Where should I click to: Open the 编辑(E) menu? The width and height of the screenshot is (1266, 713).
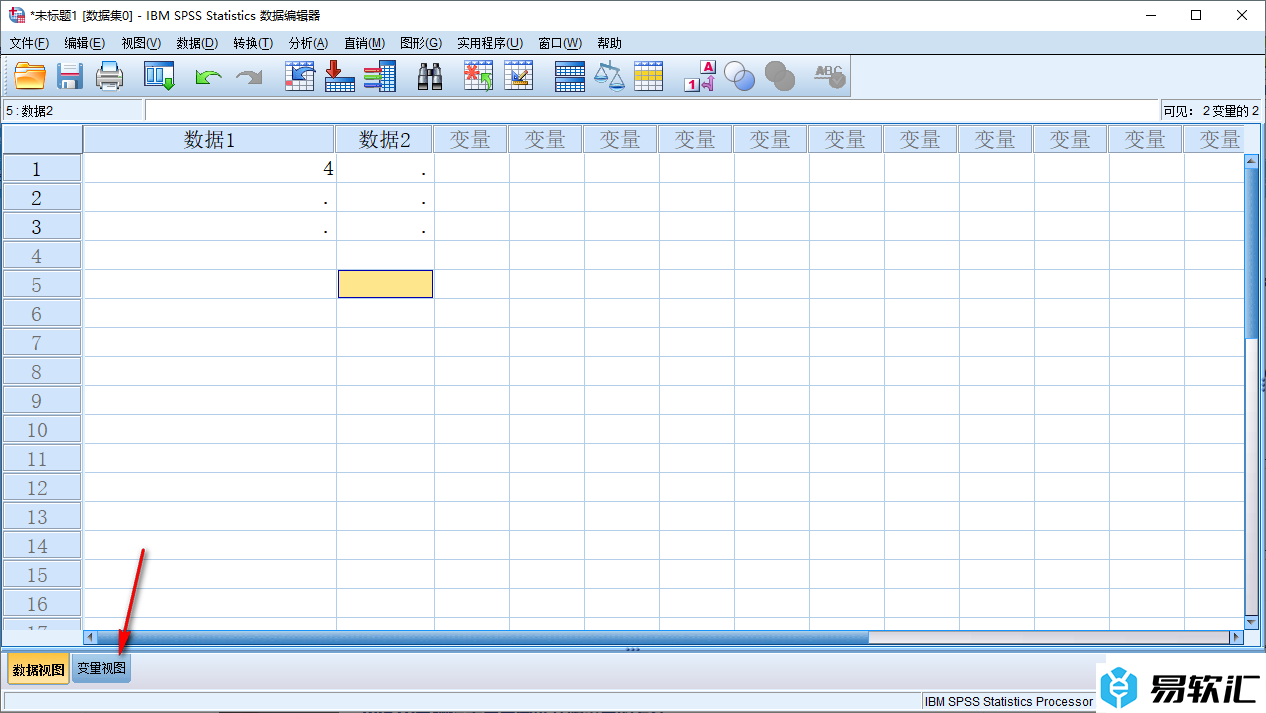84,43
